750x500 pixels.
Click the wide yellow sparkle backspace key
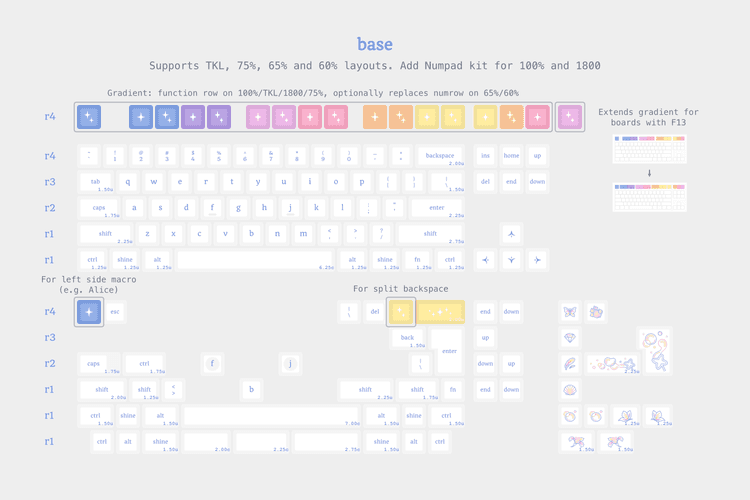click(441, 311)
